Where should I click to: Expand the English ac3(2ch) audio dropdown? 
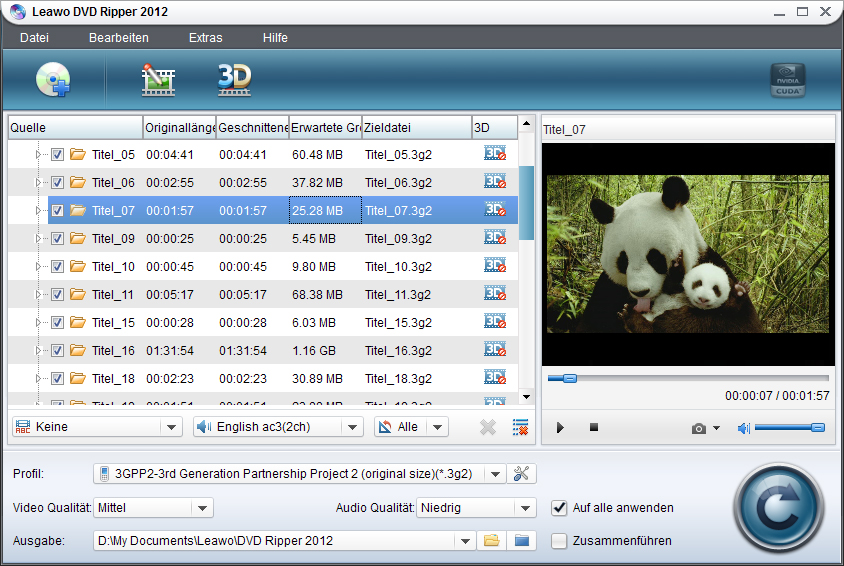click(x=277, y=427)
